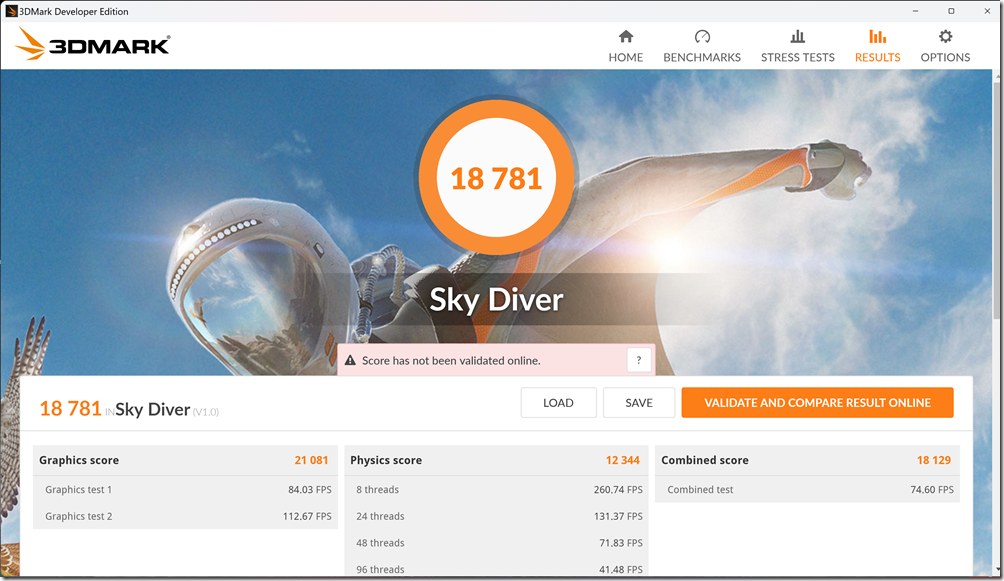The height and width of the screenshot is (581, 1004).
Task: Switch to the HOME tab
Action: pos(625,57)
